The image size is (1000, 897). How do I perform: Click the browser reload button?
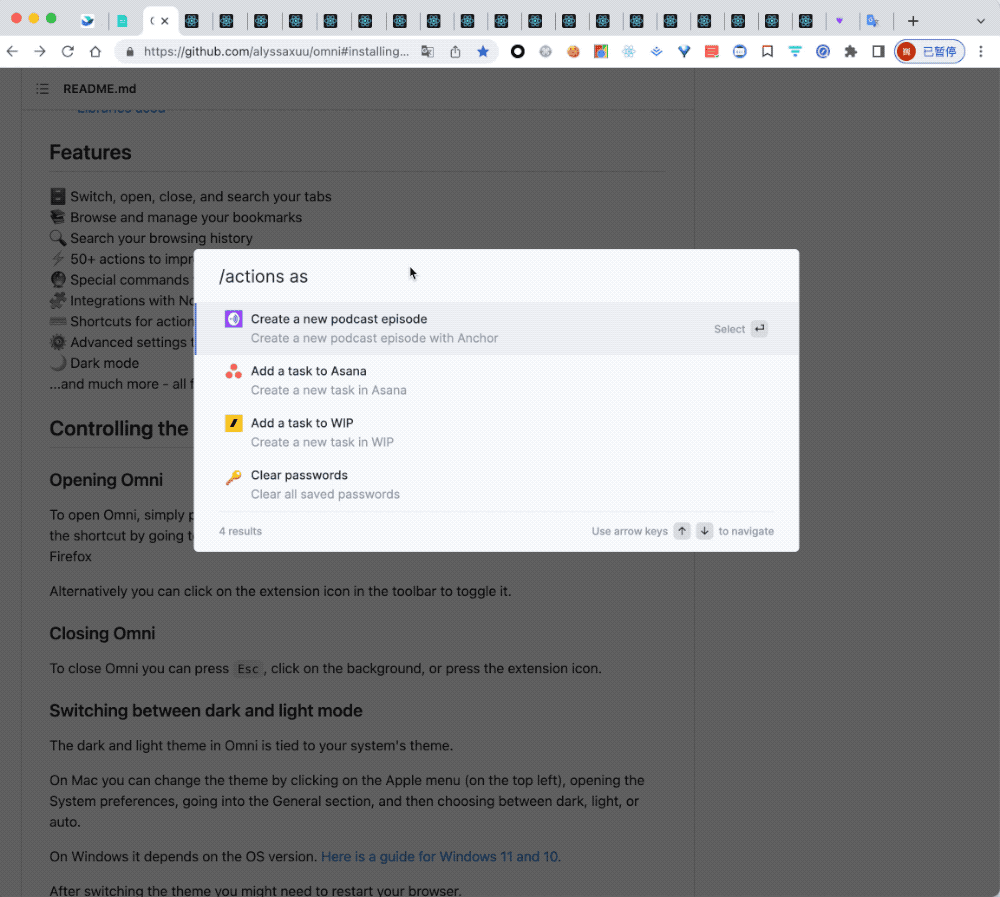67,51
